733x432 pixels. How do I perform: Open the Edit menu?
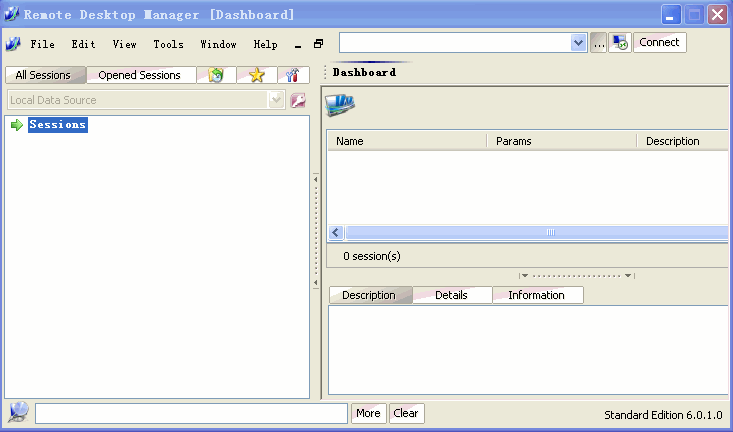tap(84, 44)
